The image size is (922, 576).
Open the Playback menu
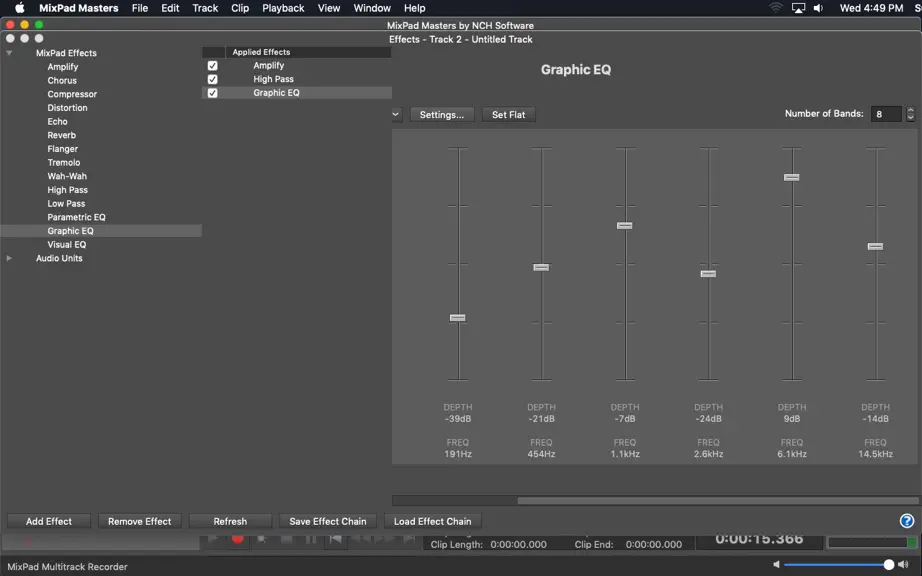[x=283, y=8]
